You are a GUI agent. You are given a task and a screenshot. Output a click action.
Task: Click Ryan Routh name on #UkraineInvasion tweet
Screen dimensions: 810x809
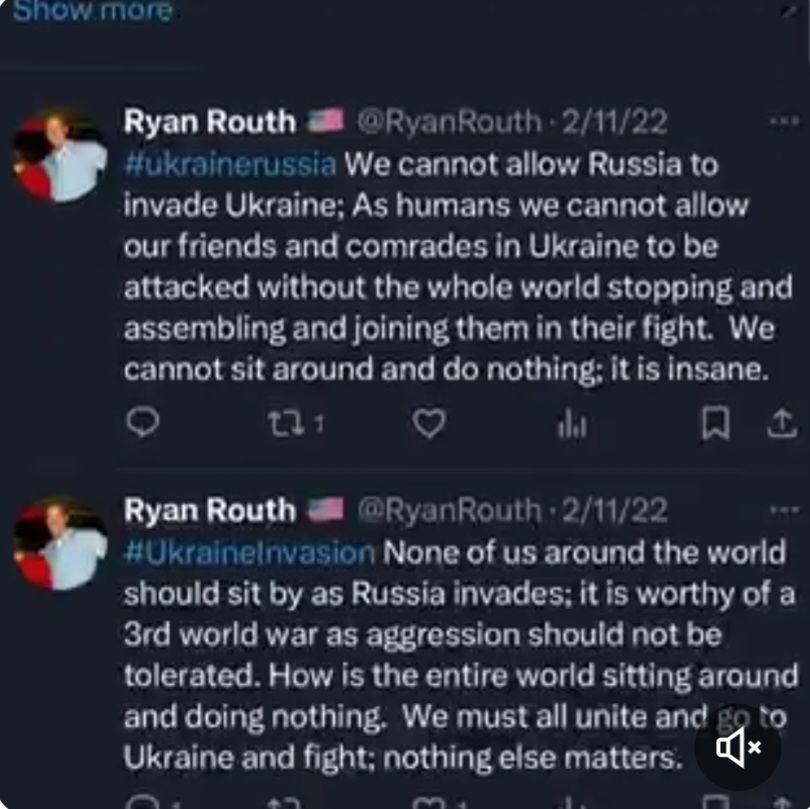[209, 510]
